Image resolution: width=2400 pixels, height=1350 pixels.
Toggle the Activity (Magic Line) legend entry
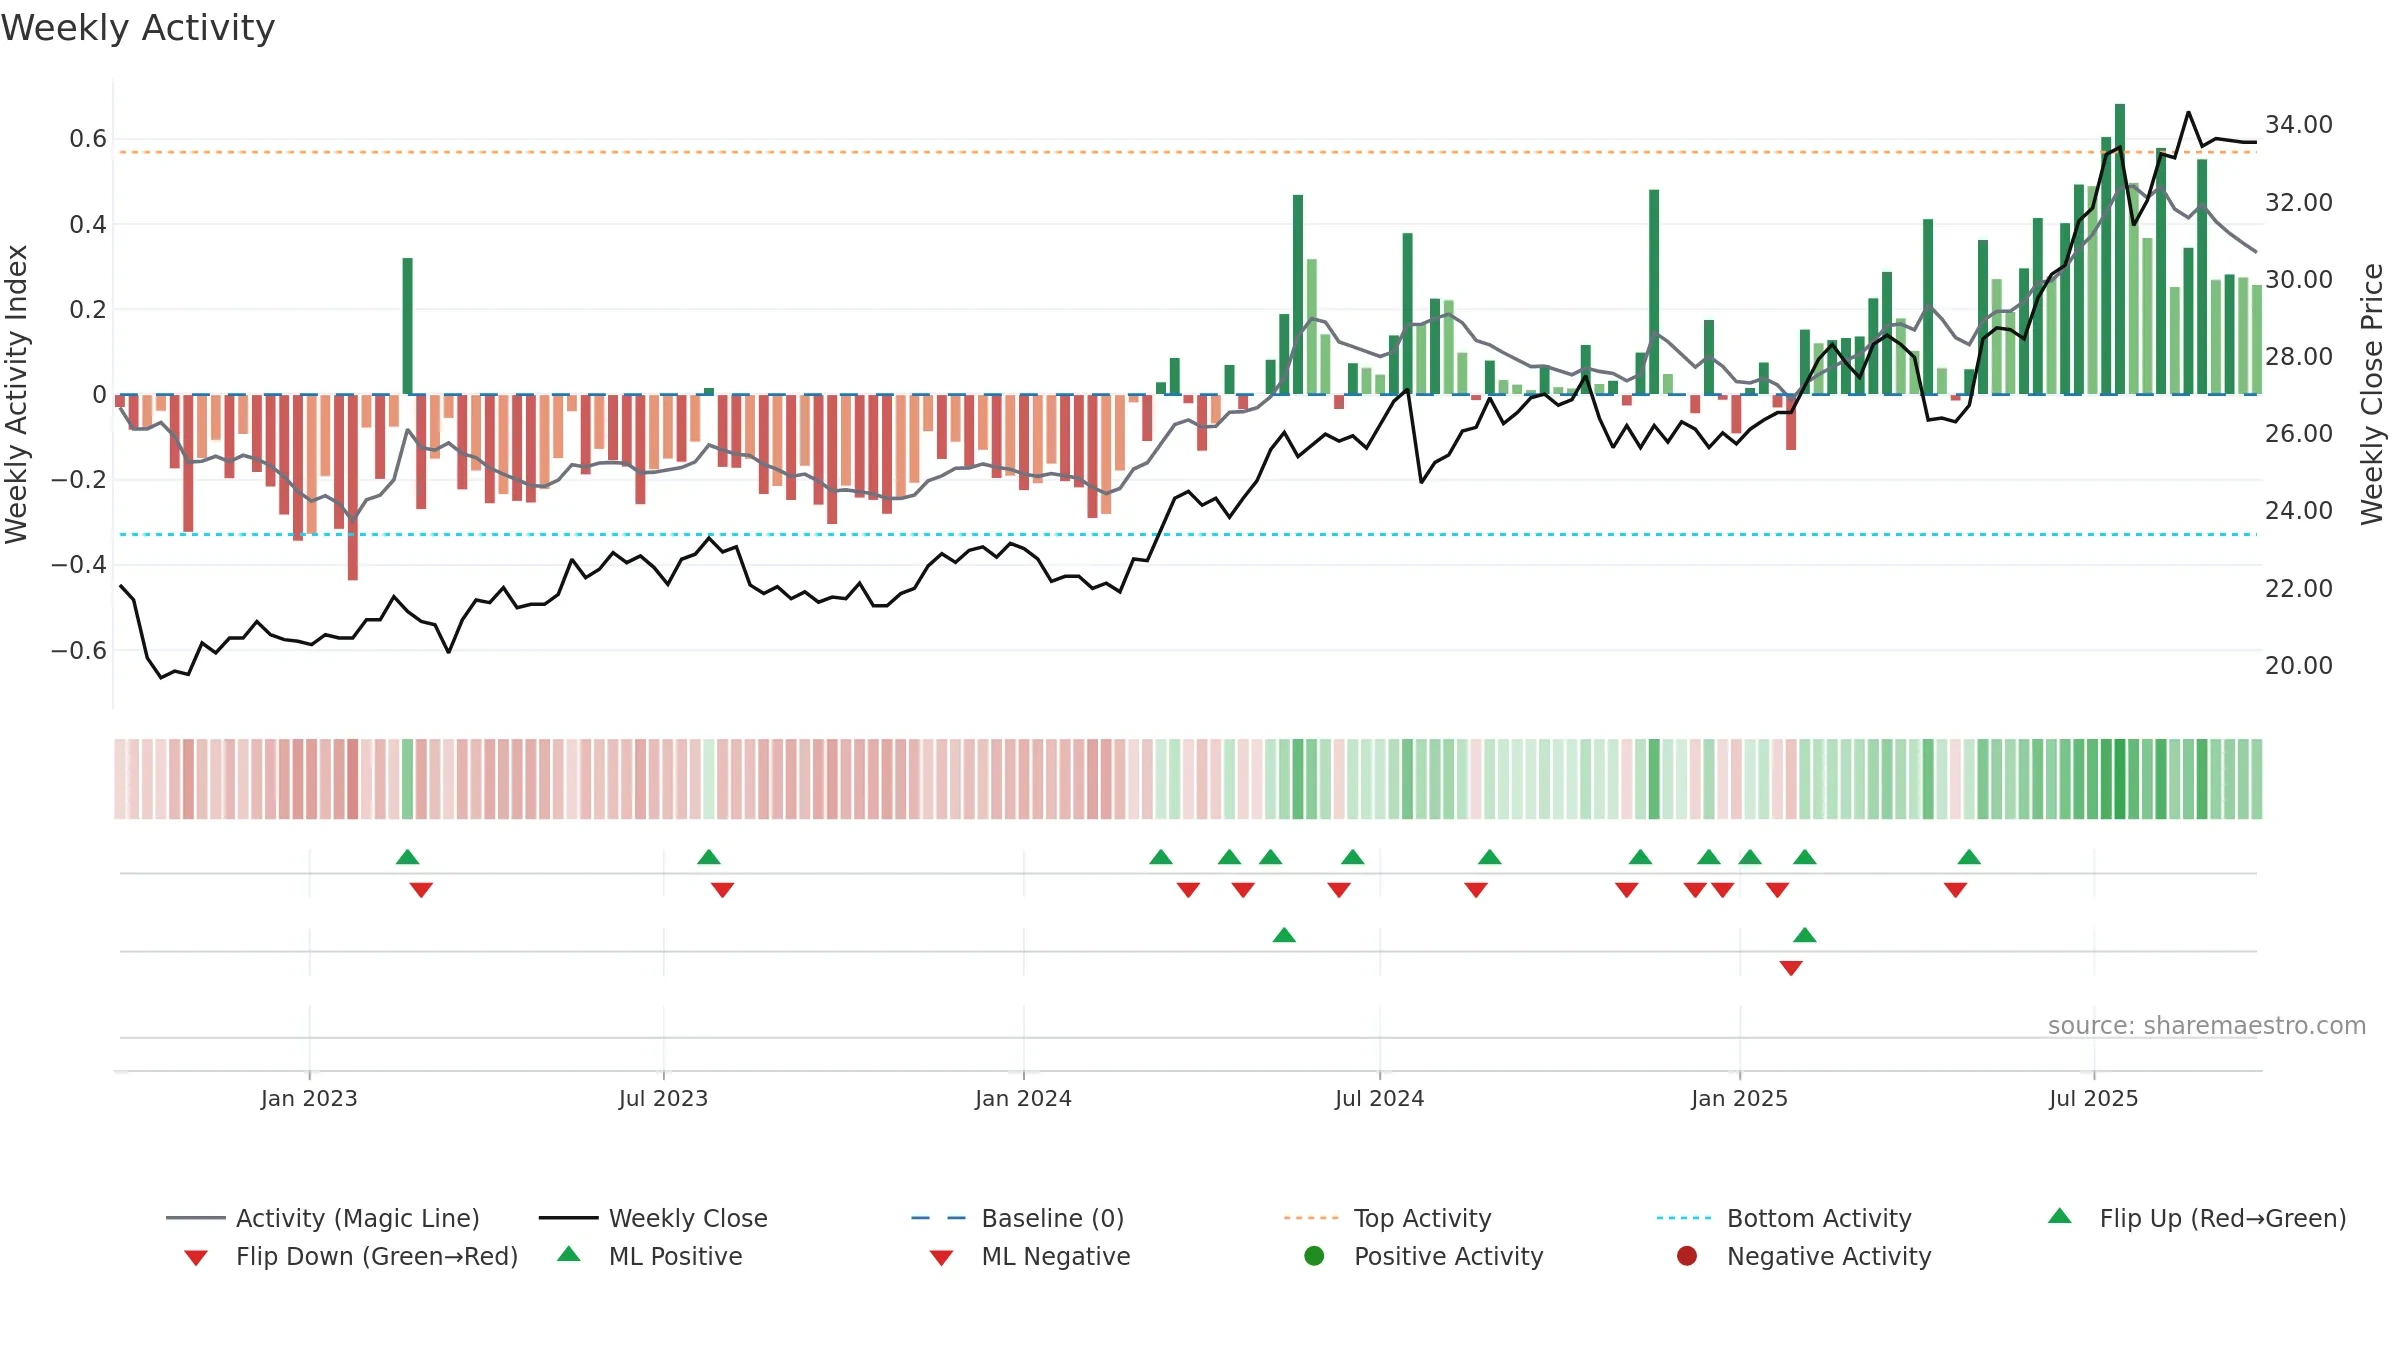[x=323, y=1218]
